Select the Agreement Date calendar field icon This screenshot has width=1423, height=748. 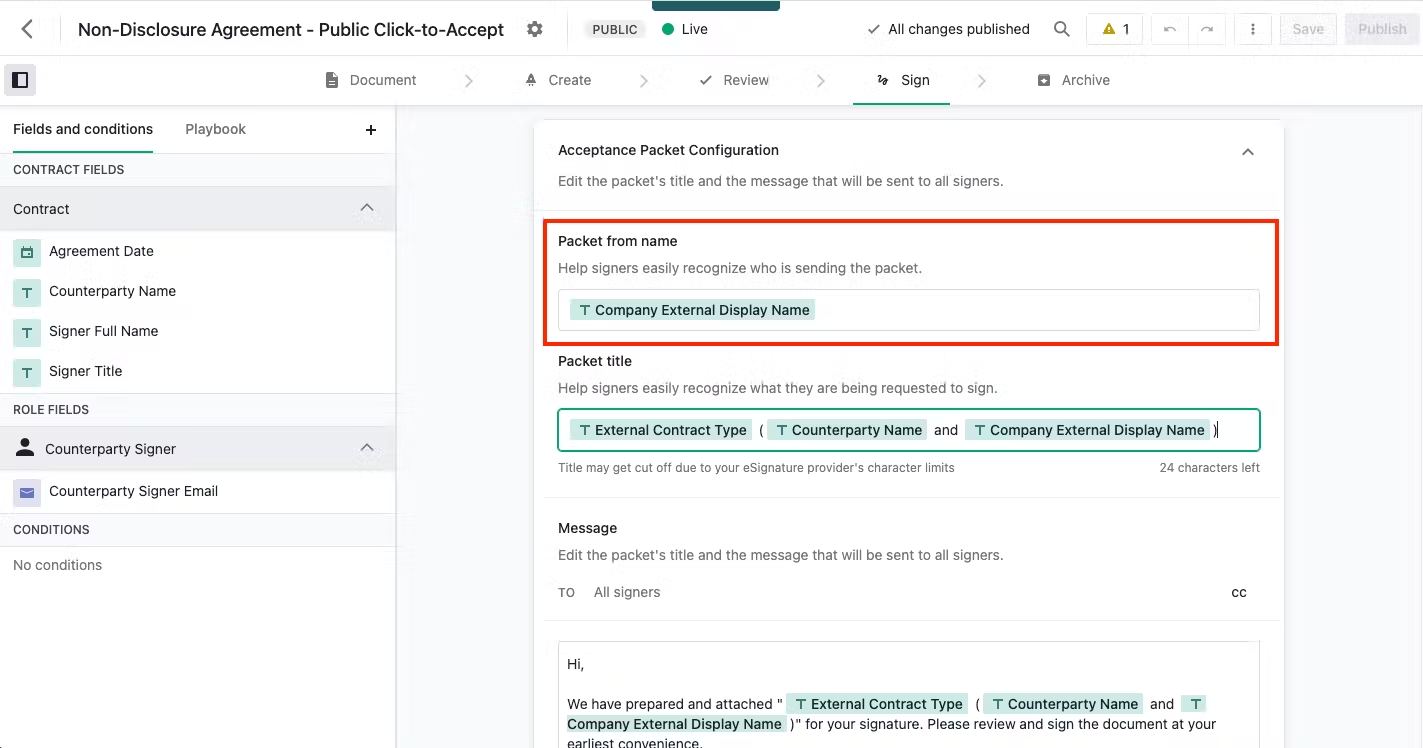pos(26,252)
